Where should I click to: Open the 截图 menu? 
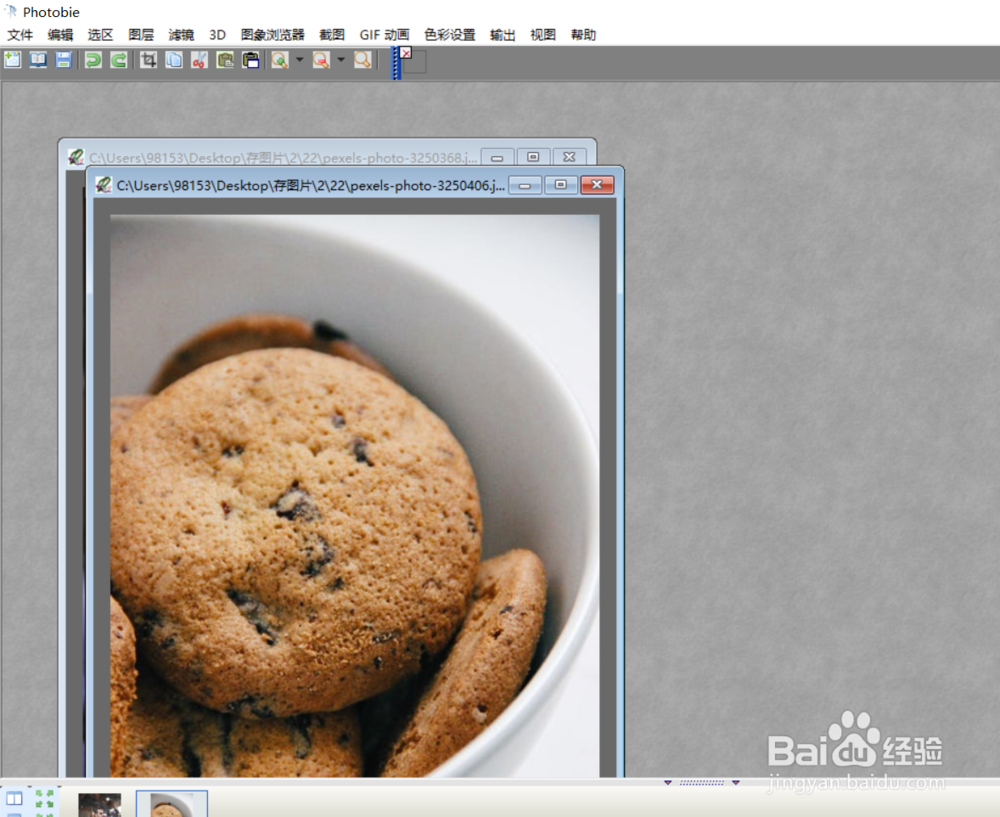pos(332,34)
